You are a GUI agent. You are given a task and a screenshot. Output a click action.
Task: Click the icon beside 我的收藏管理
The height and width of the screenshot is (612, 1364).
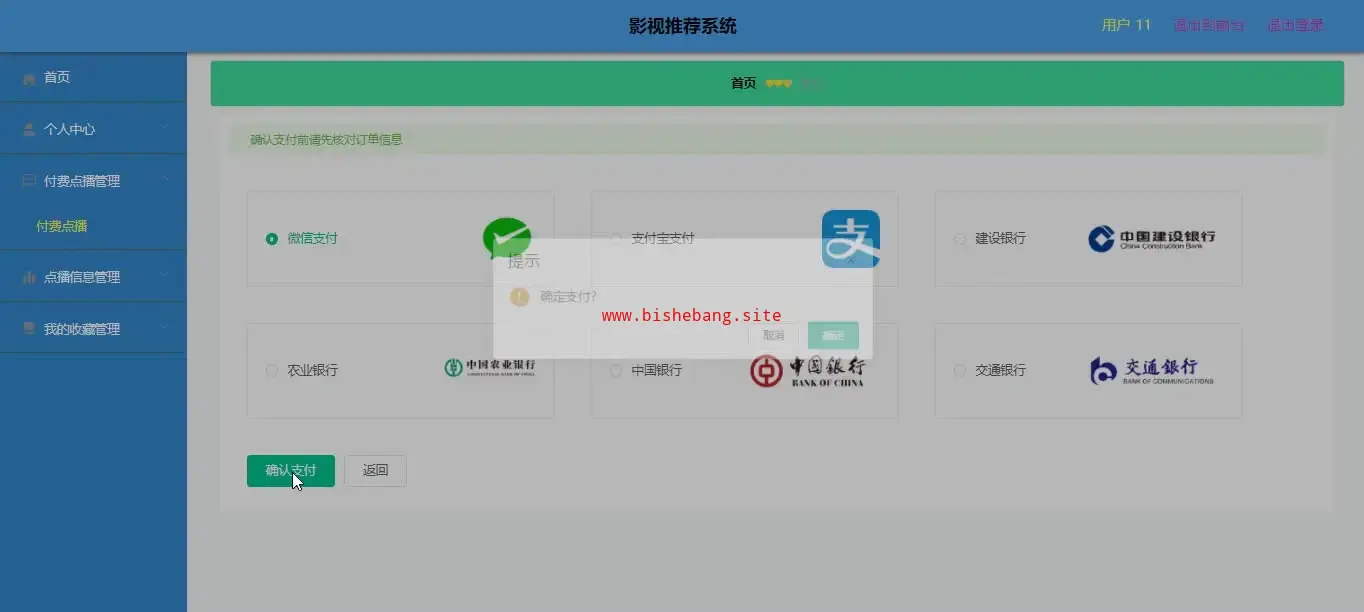point(29,329)
